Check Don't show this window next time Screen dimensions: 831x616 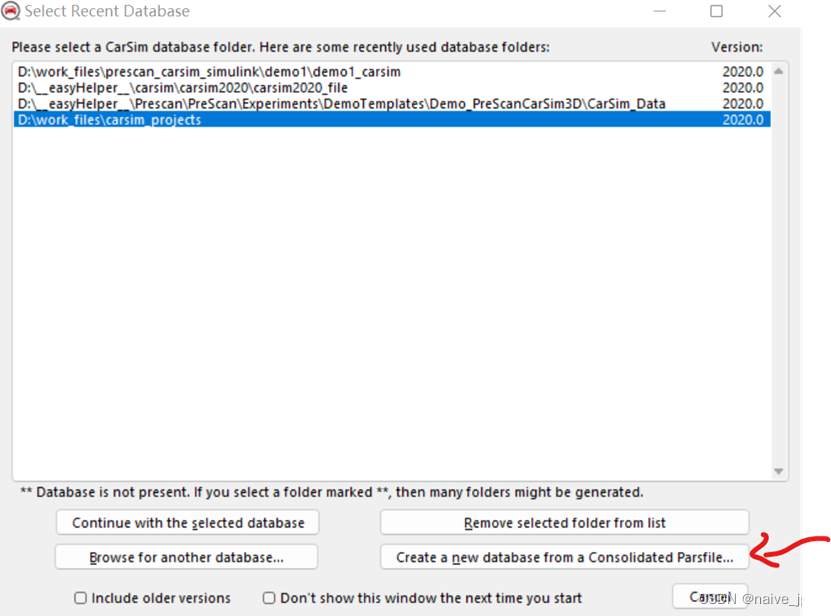click(x=269, y=598)
